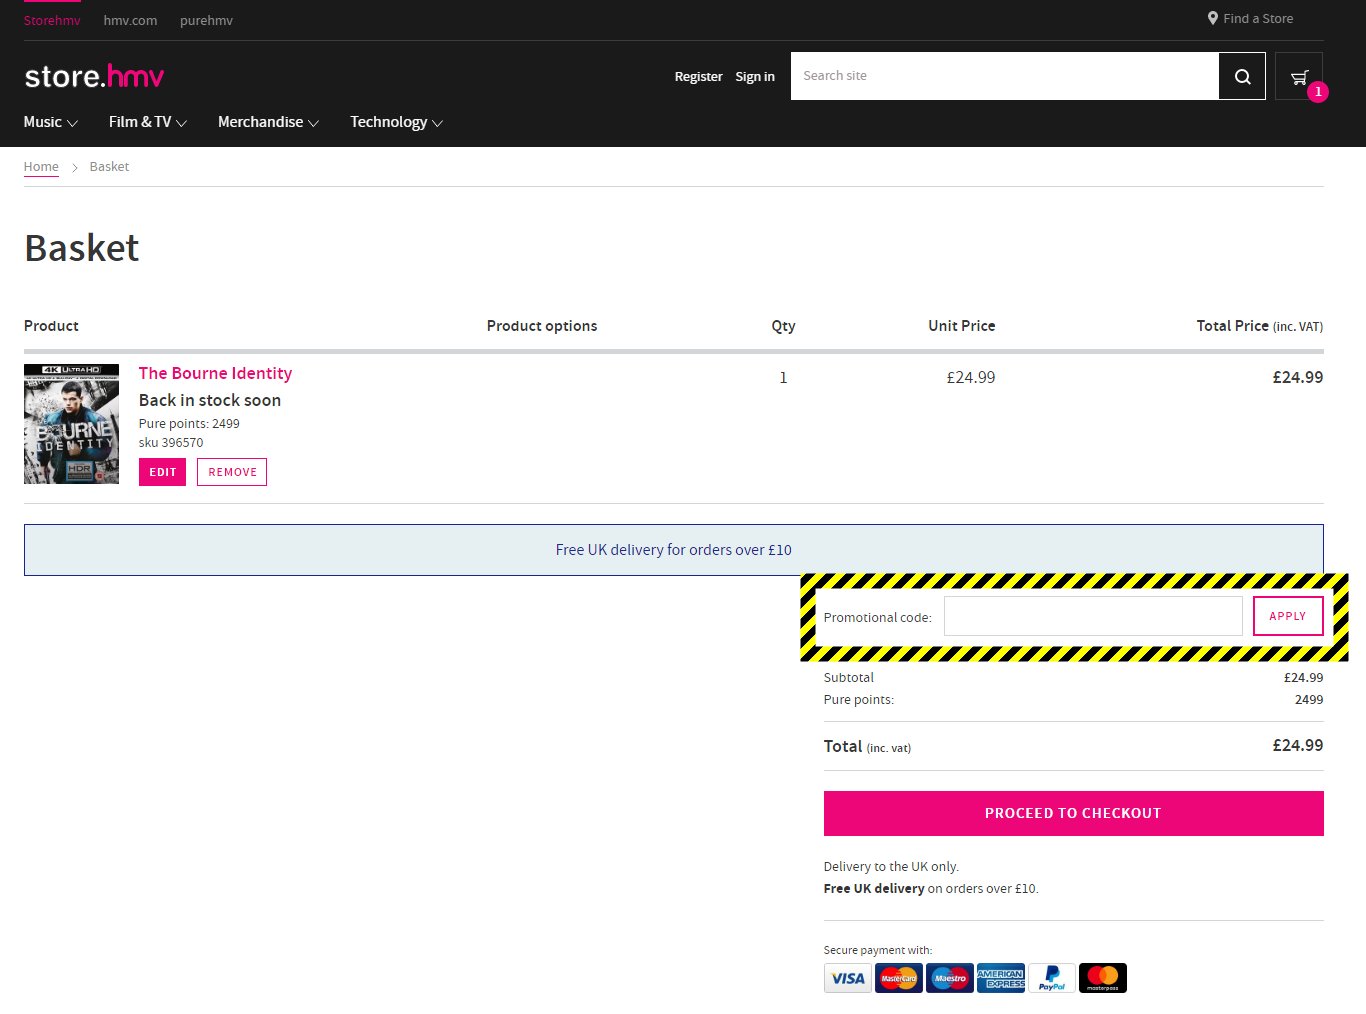Click the Masterpass payment icon
The width and height of the screenshot is (1366, 1014).
coord(1103,978)
